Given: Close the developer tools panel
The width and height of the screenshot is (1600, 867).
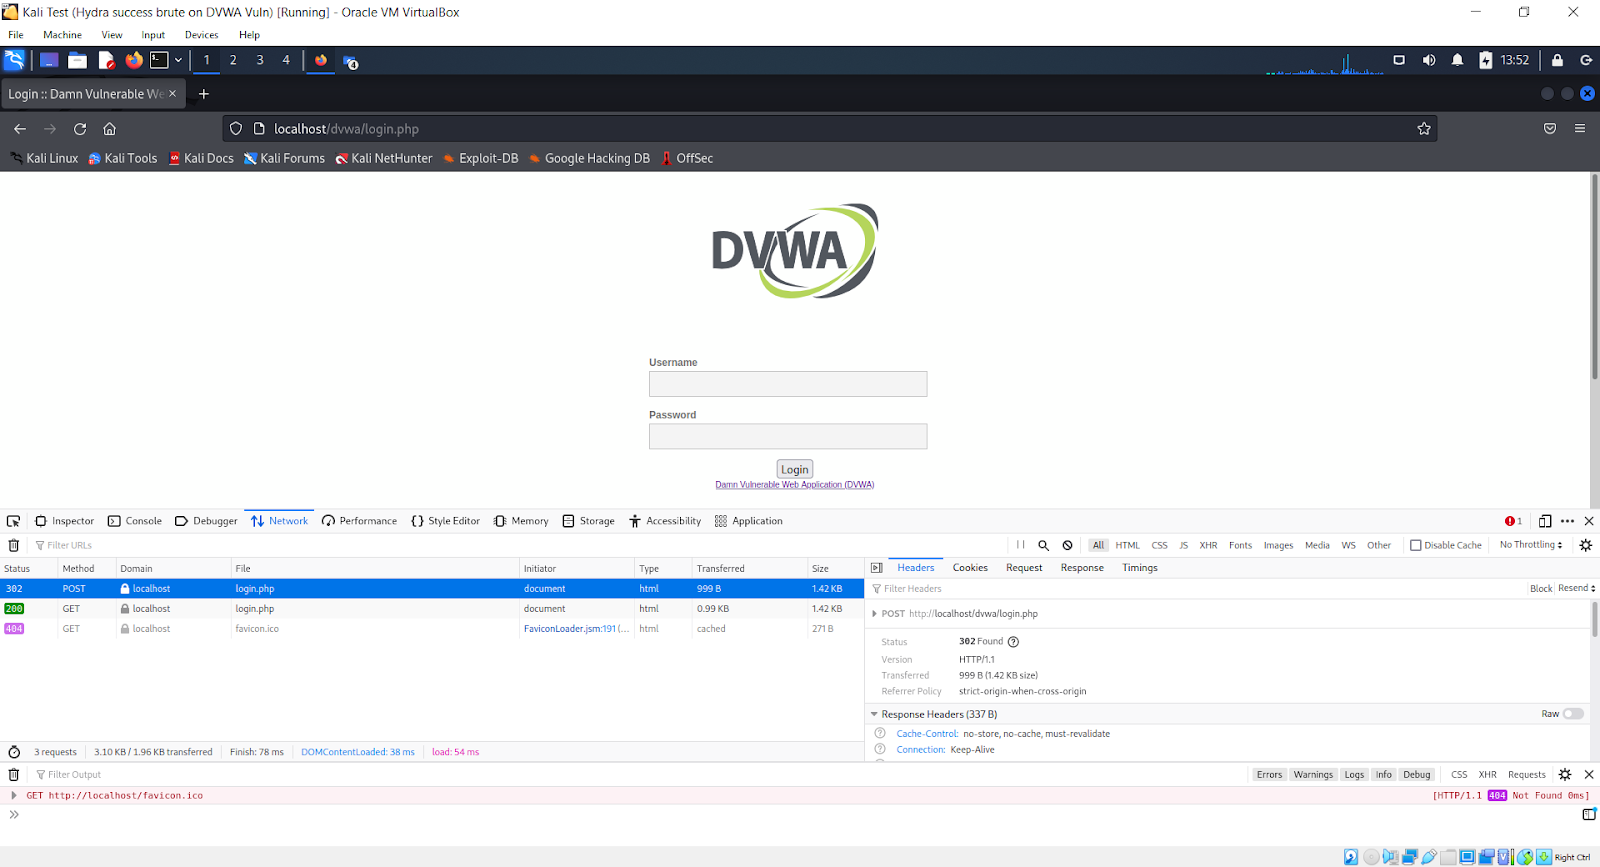Looking at the screenshot, I should click(x=1589, y=521).
